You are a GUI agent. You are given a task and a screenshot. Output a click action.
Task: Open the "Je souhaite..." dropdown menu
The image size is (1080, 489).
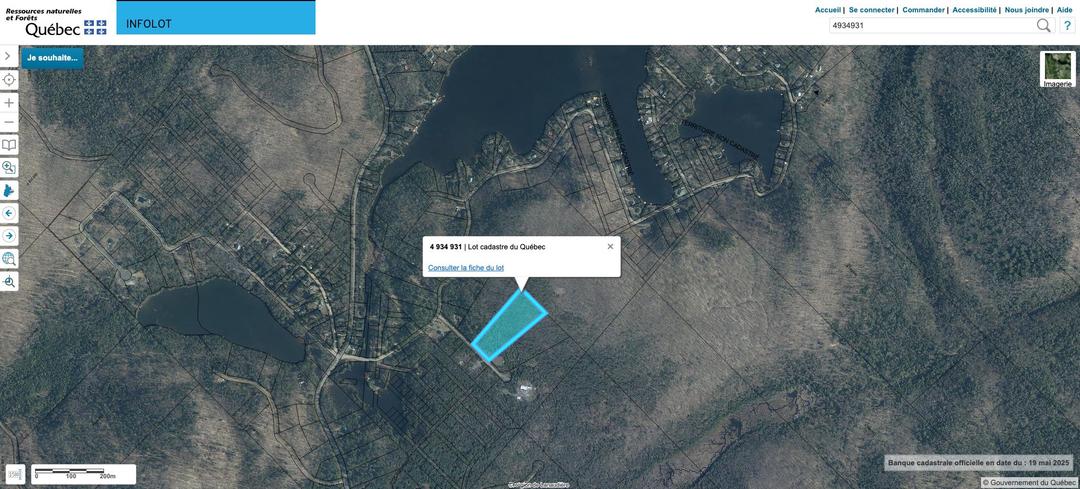[52, 58]
